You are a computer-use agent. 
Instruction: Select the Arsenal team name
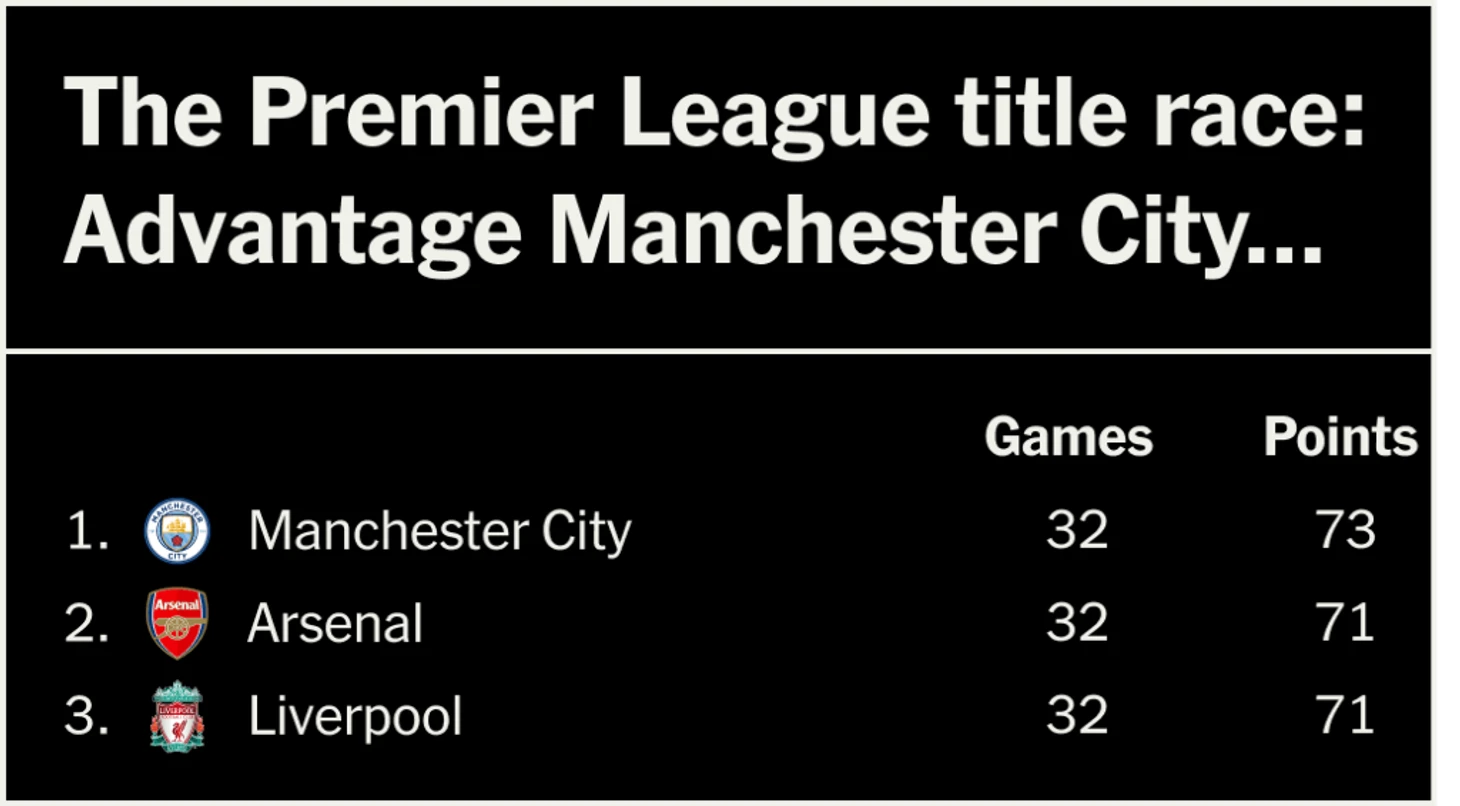(x=335, y=624)
